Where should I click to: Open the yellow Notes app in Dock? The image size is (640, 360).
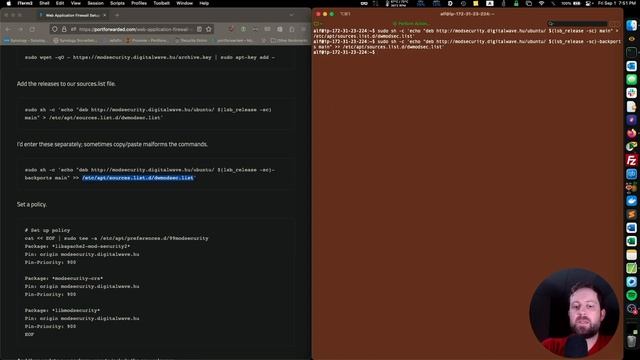click(x=631, y=254)
